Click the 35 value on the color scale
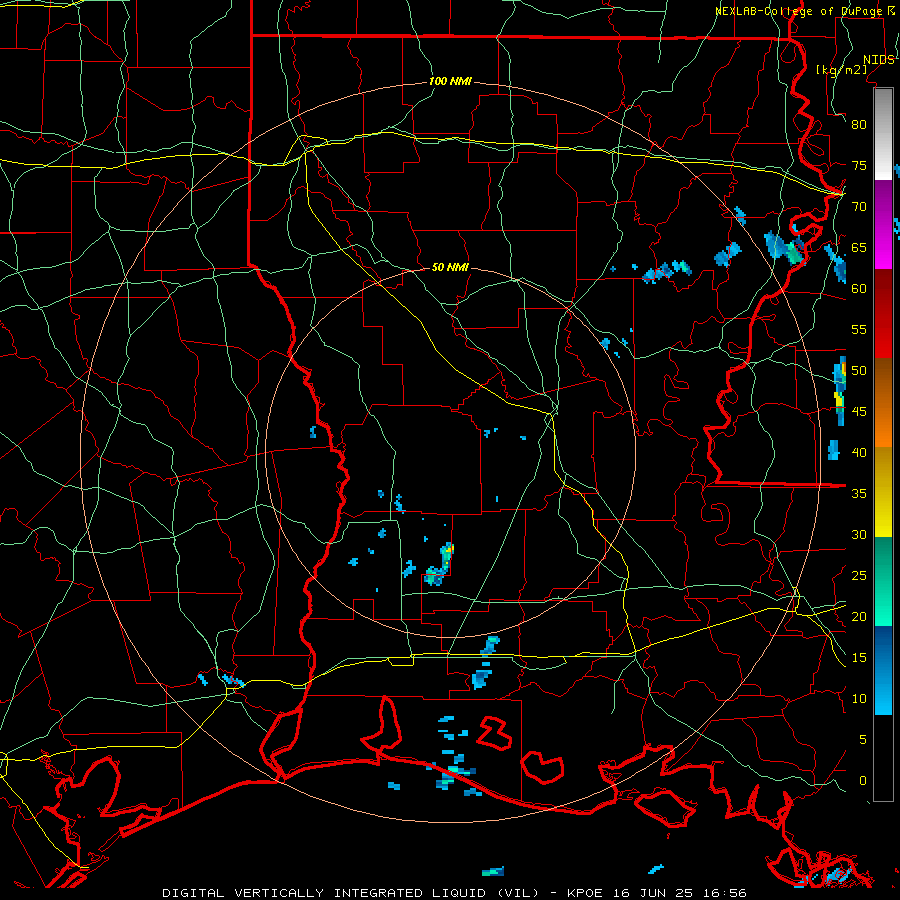Image resolution: width=900 pixels, height=900 pixels. [859, 494]
